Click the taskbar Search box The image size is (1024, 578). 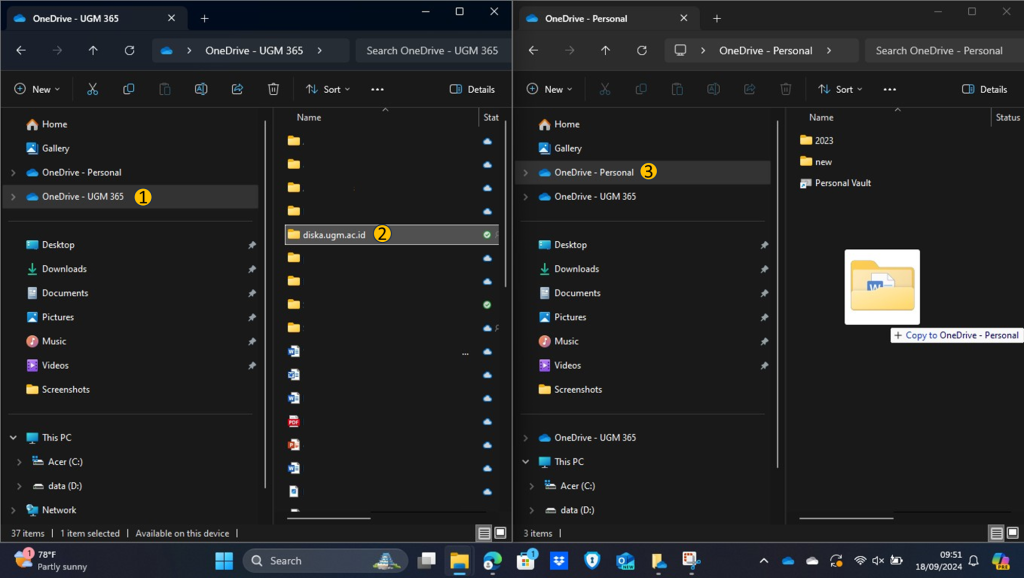(x=325, y=560)
